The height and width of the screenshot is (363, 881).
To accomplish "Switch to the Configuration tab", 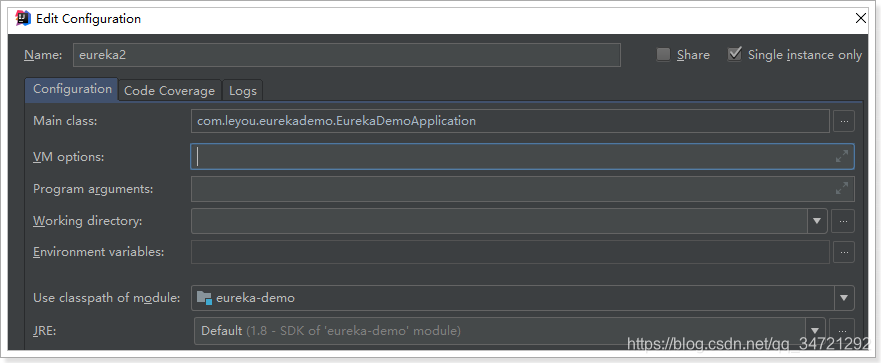I will pyautogui.click(x=72, y=89).
